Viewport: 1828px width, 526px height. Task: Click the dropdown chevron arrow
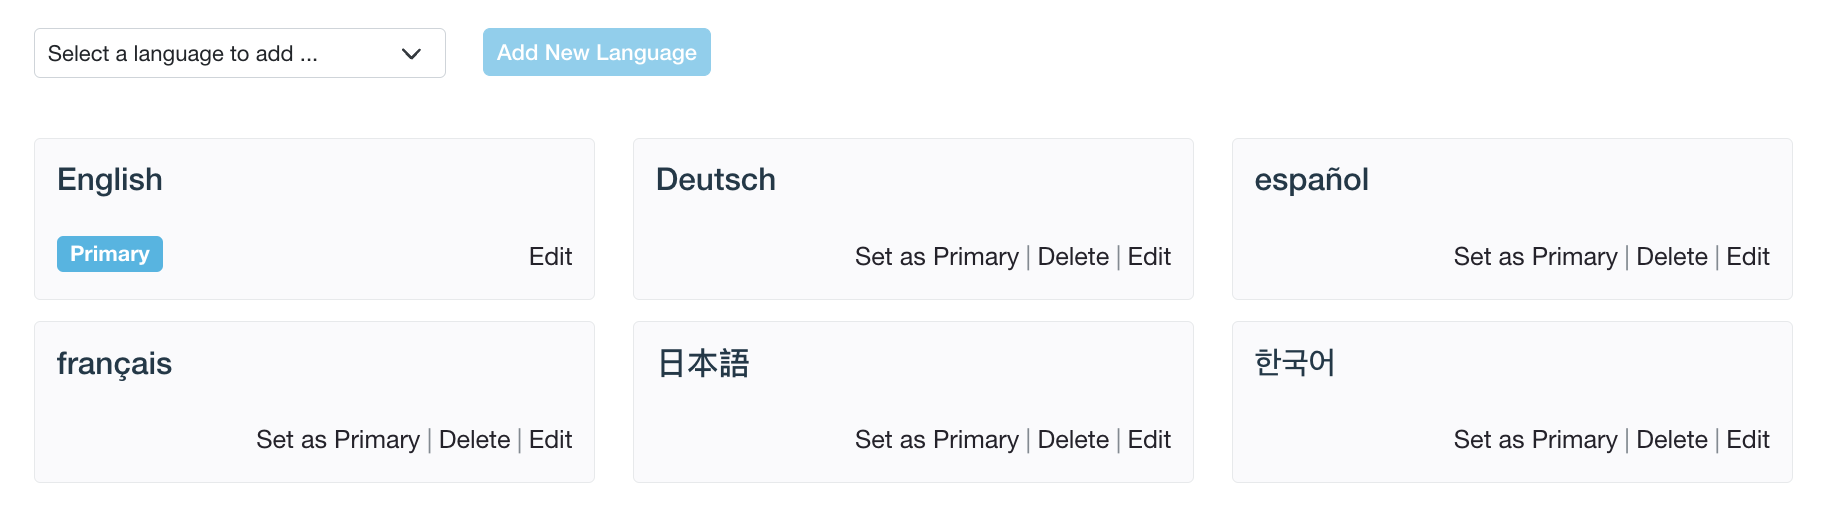[411, 54]
